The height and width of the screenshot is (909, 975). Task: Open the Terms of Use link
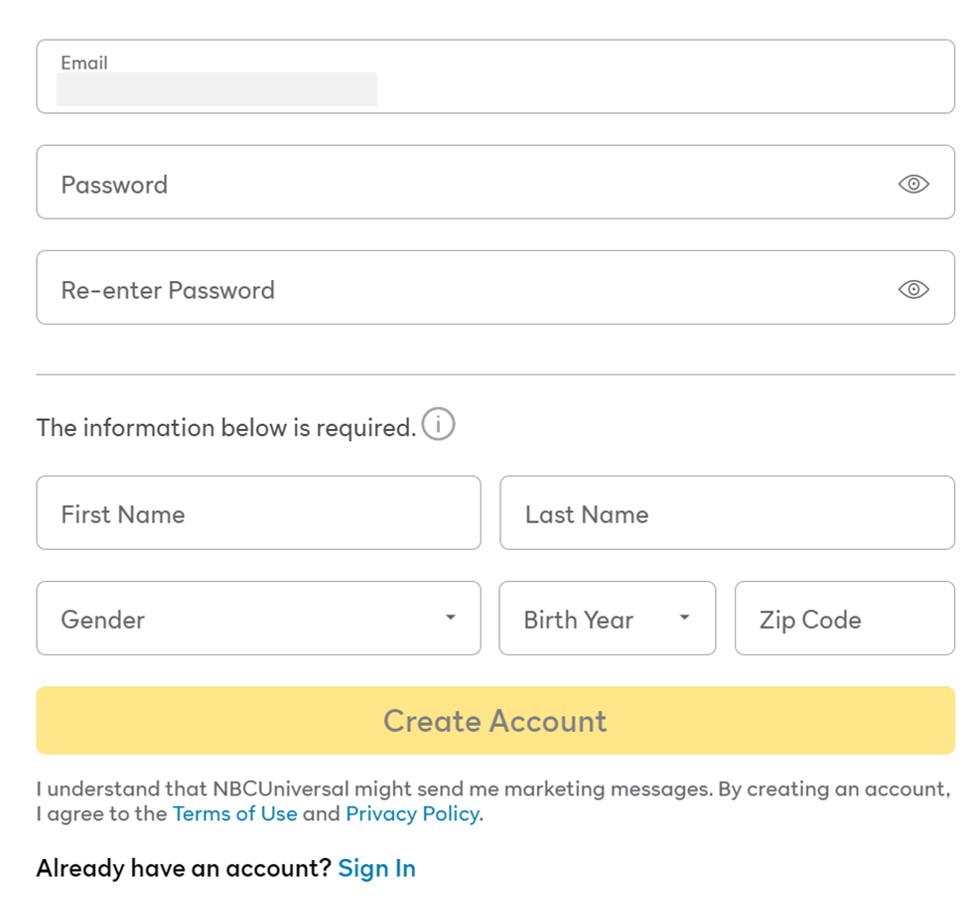235,814
